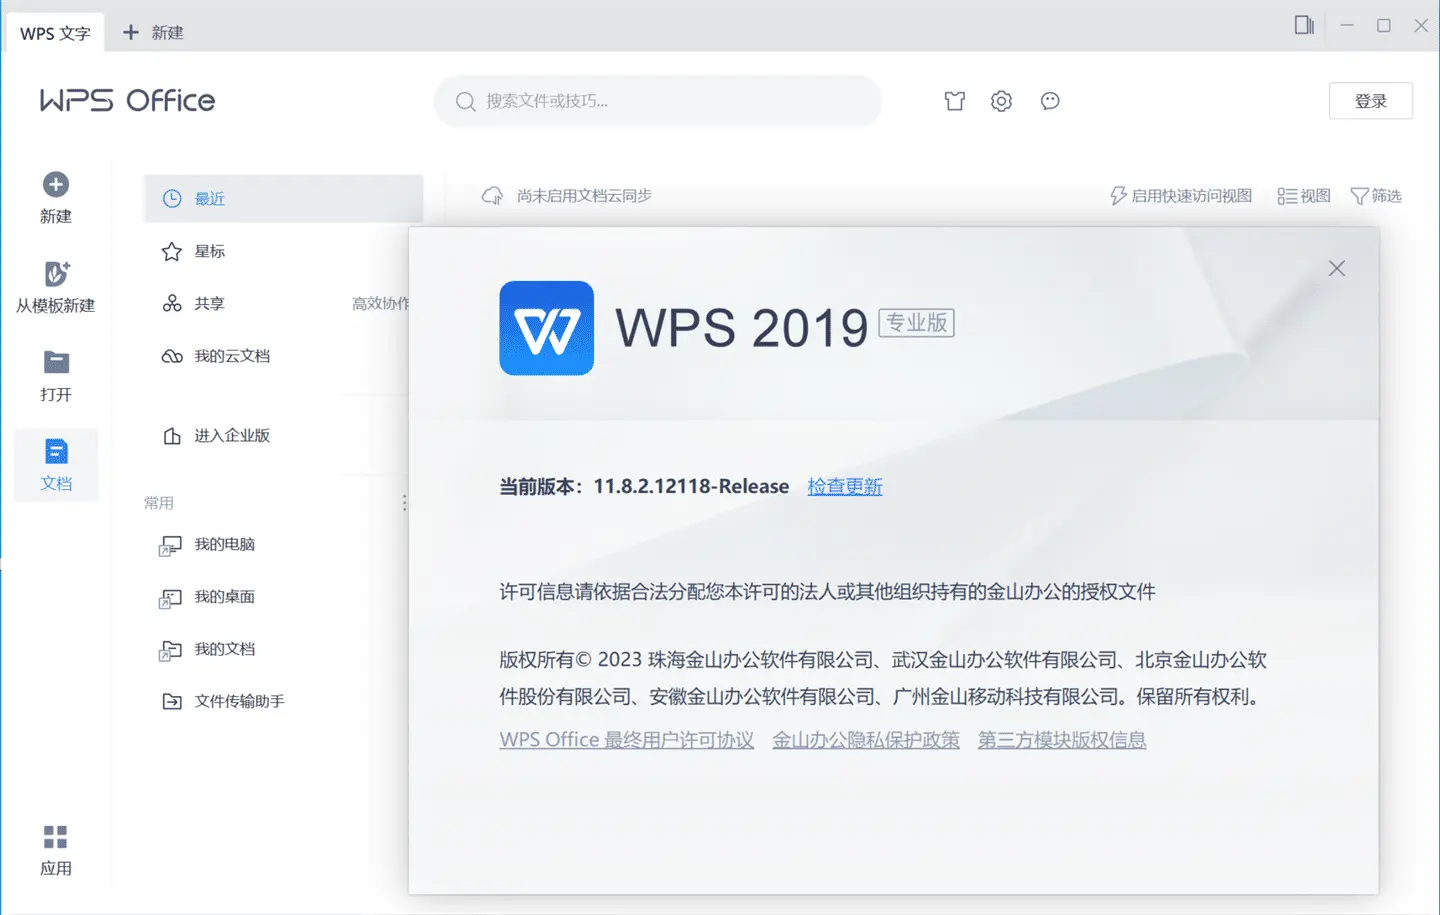Open the View (视图) mode option
Image resolution: width=1440 pixels, height=915 pixels.
1304,196
